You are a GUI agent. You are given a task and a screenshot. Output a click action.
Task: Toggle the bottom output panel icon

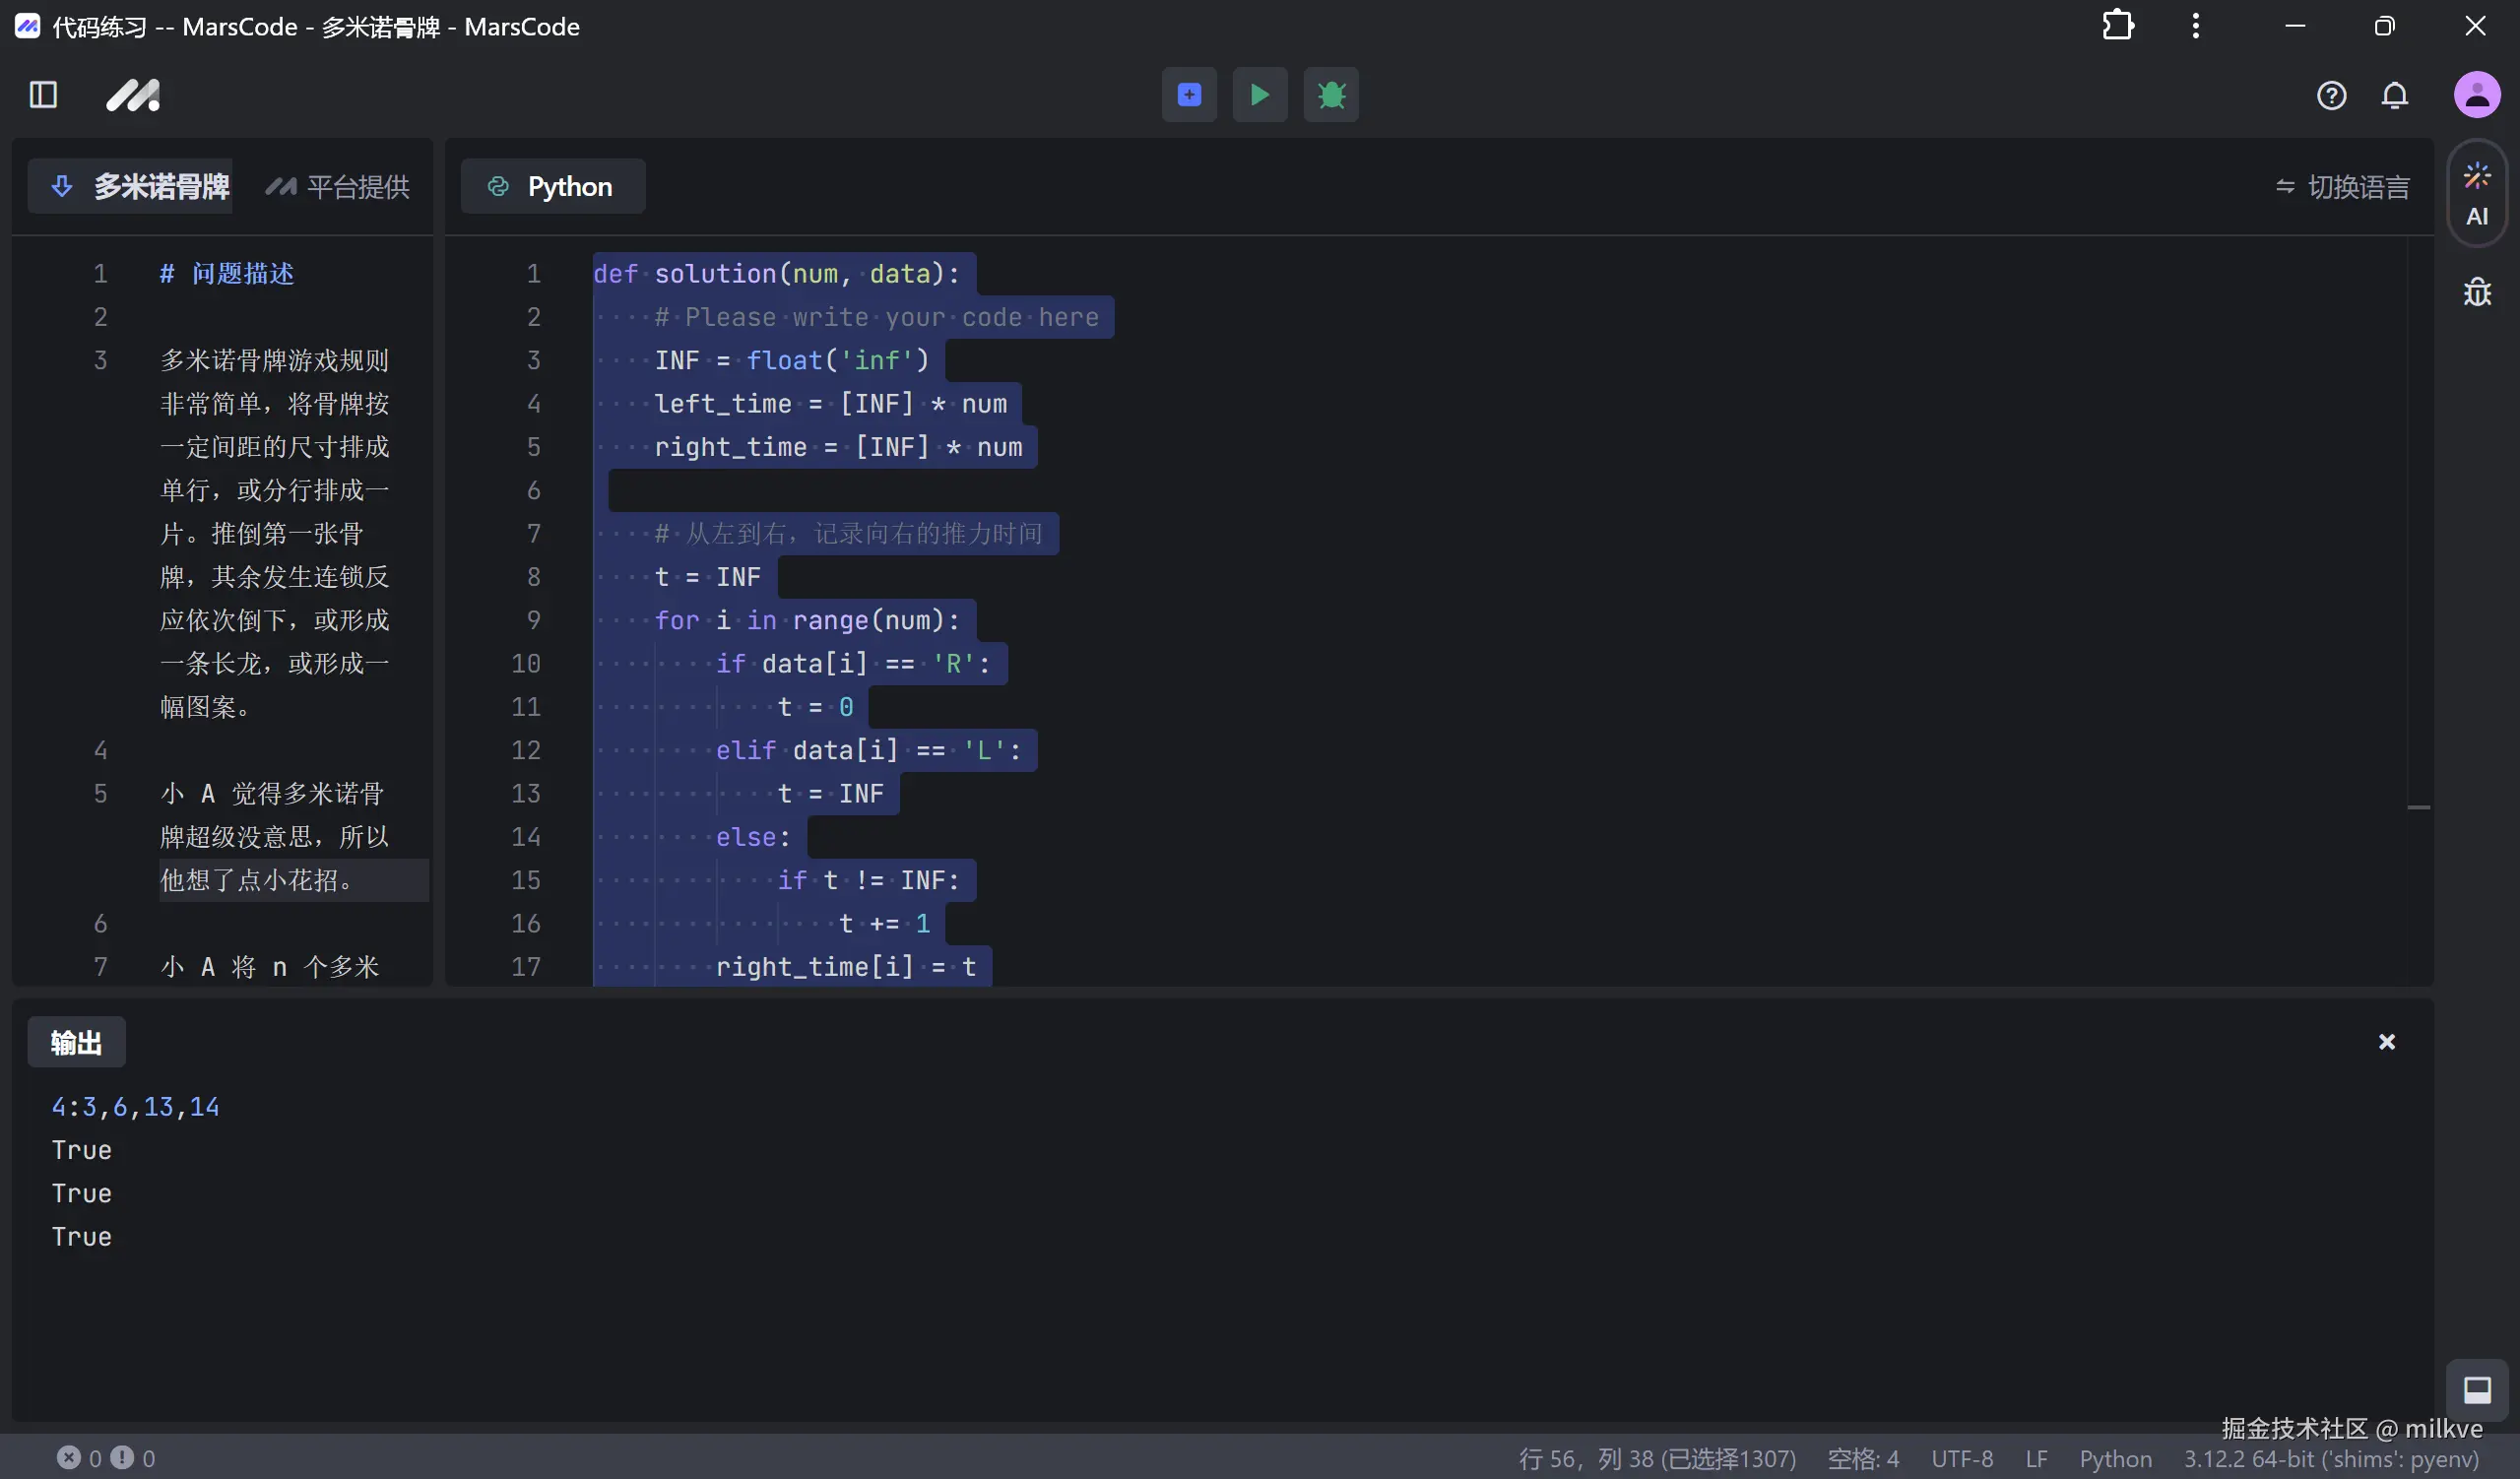pyautogui.click(x=2476, y=1389)
